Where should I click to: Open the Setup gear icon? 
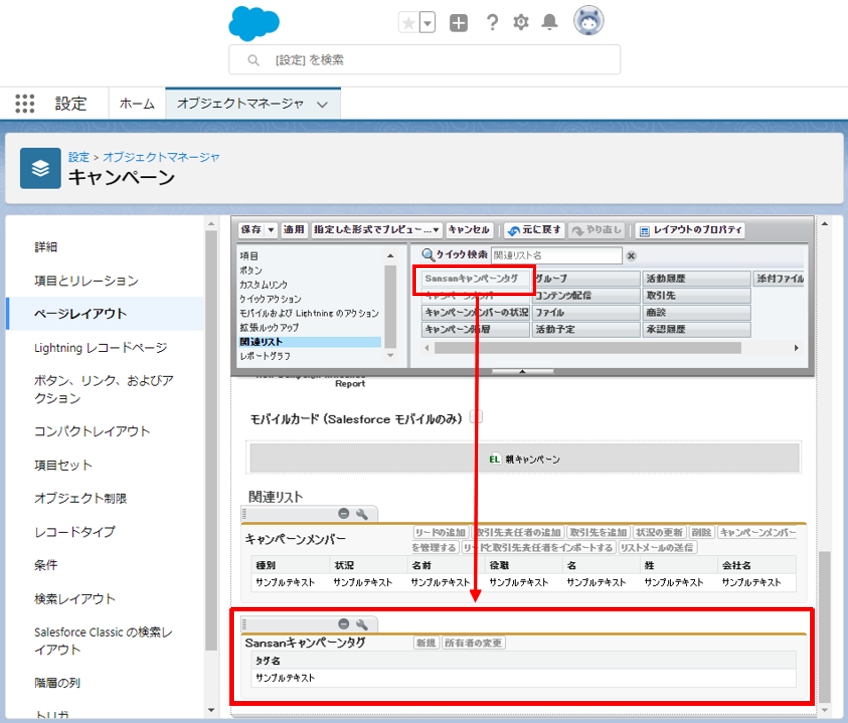520,23
